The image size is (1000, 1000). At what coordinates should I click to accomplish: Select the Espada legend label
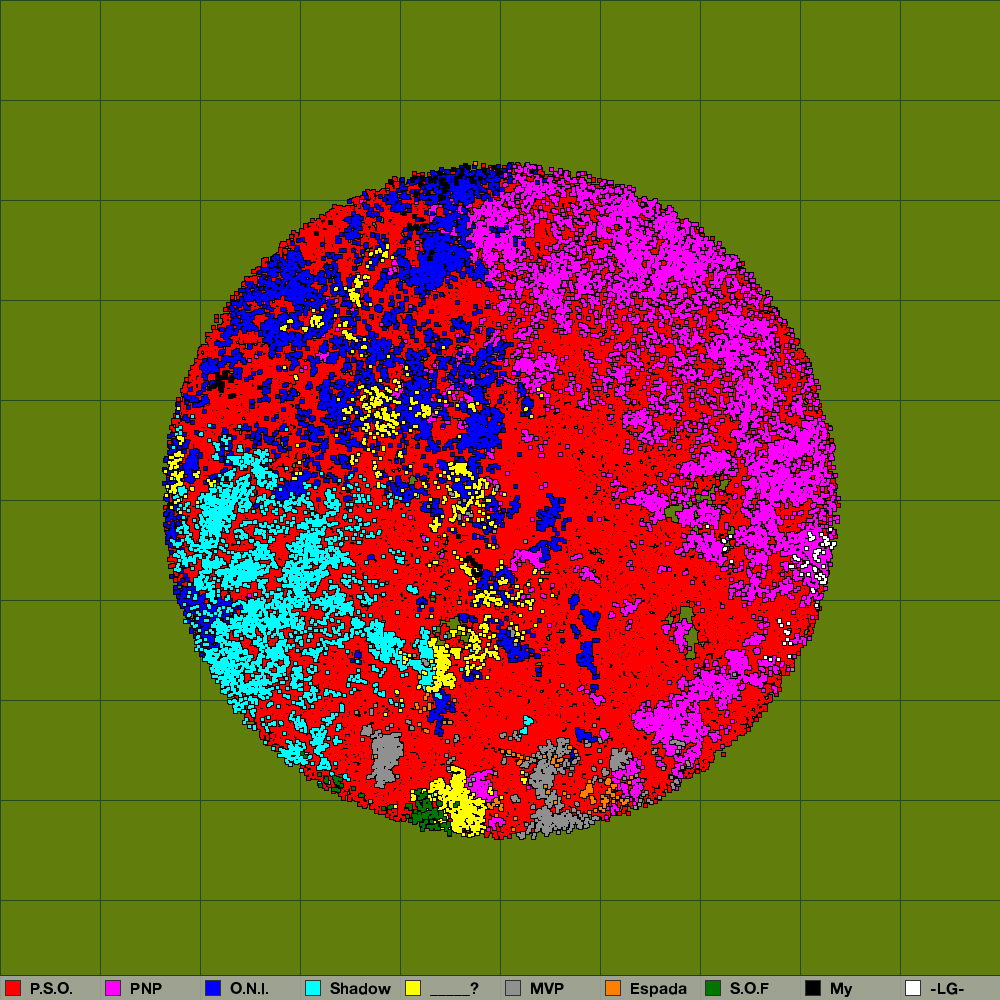click(x=658, y=989)
